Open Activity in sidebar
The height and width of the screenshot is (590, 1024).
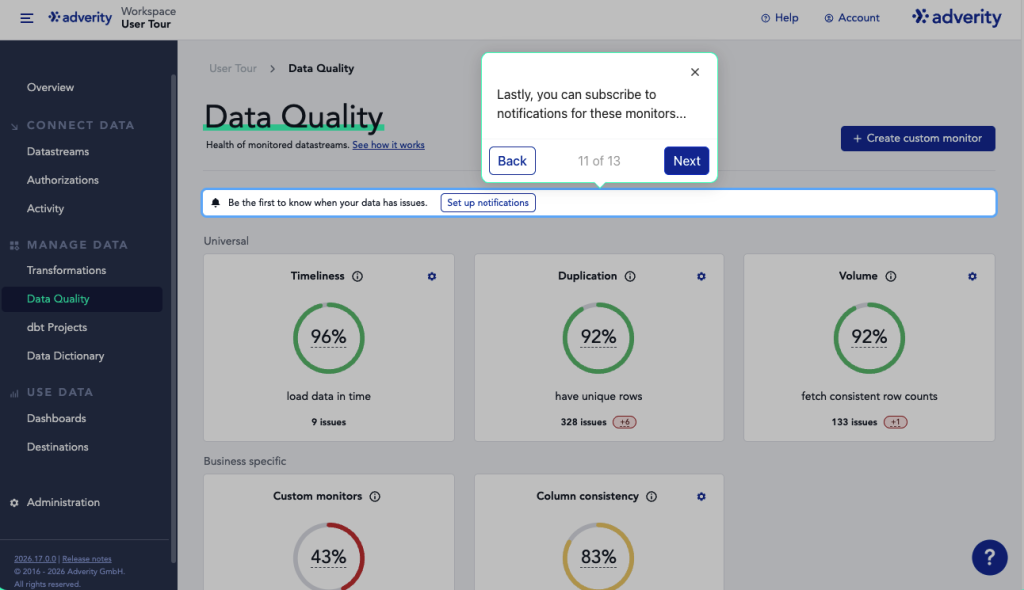pos(45,209)
